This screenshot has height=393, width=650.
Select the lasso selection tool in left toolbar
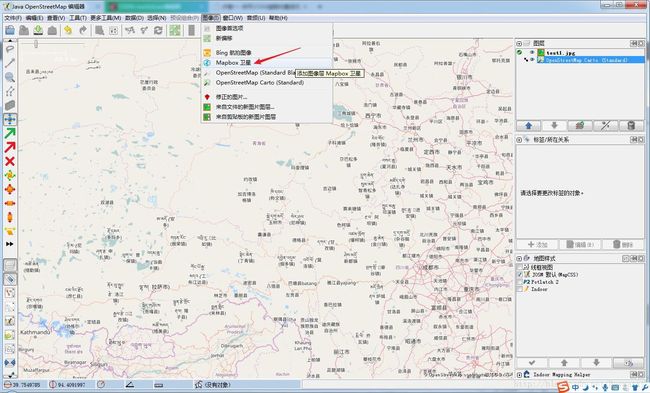point(10,49)
